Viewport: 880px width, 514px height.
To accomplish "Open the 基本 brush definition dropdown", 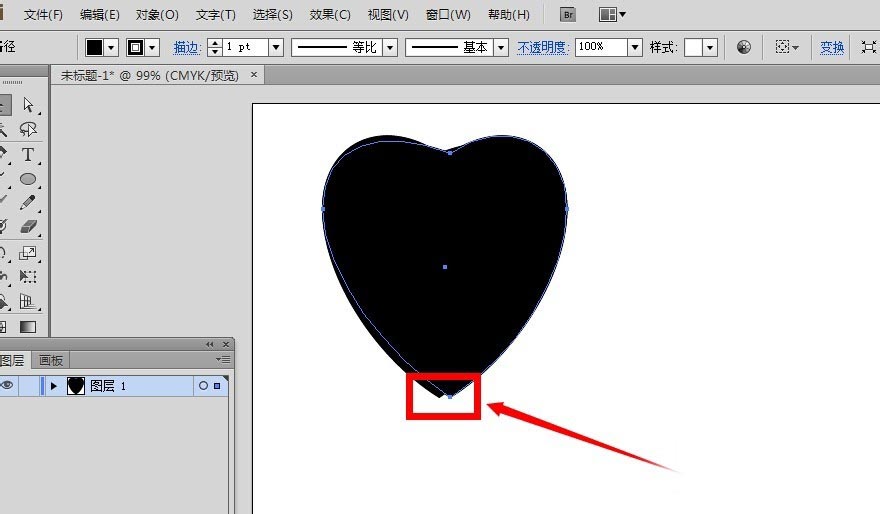I will pyautogui.click(x=501, y=48).
